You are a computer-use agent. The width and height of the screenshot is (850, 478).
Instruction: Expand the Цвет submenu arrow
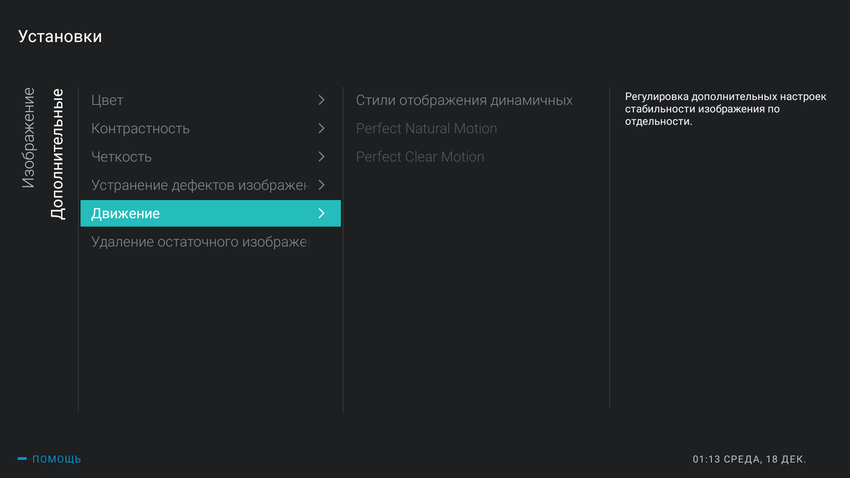pyautogui.click(x=321, y=100)
